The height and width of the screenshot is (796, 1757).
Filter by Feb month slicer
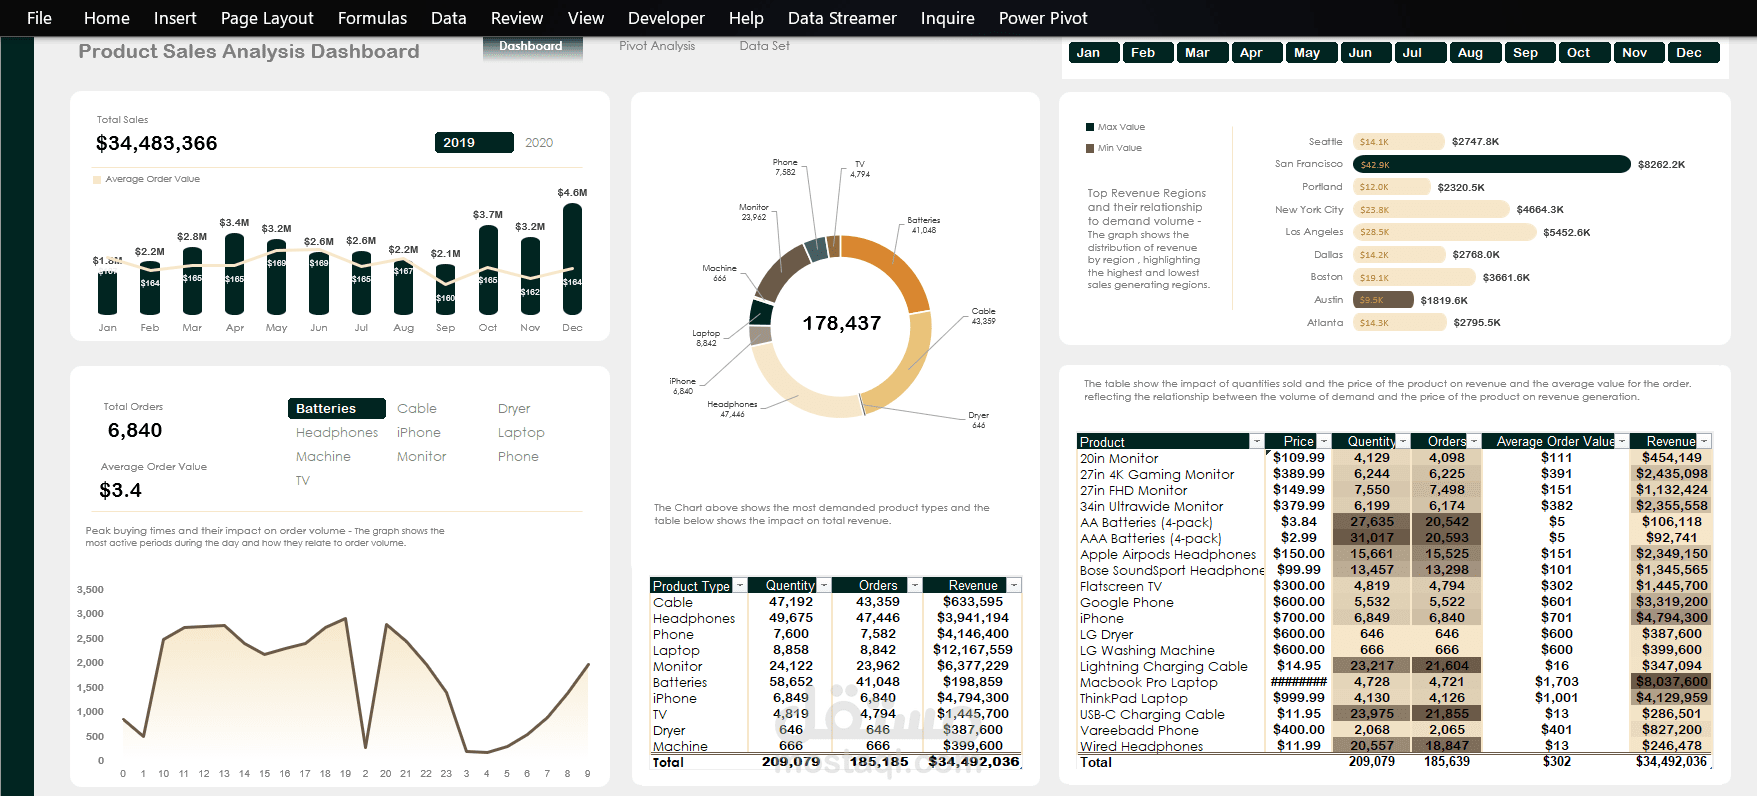click(x=1148, y=53)
